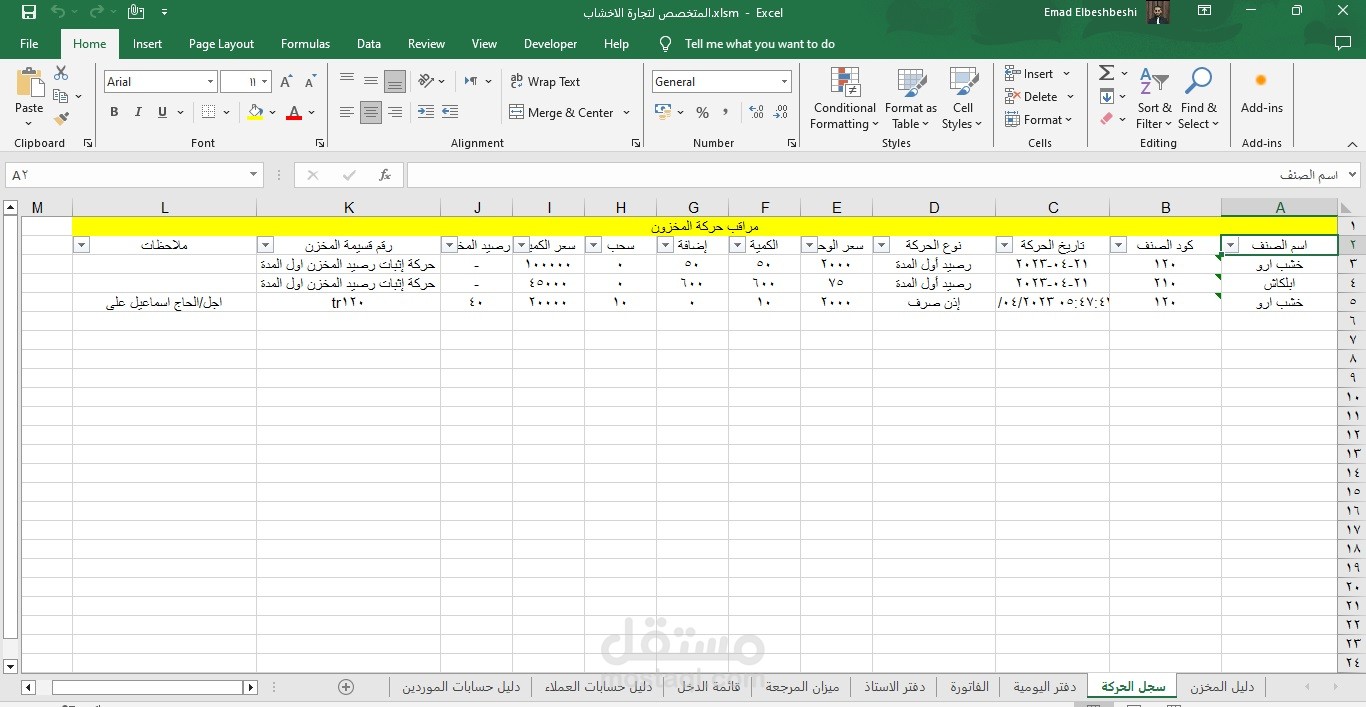Click the Comma Style icon
This screenshot has height=707, width=1366.
pos(725,113)
